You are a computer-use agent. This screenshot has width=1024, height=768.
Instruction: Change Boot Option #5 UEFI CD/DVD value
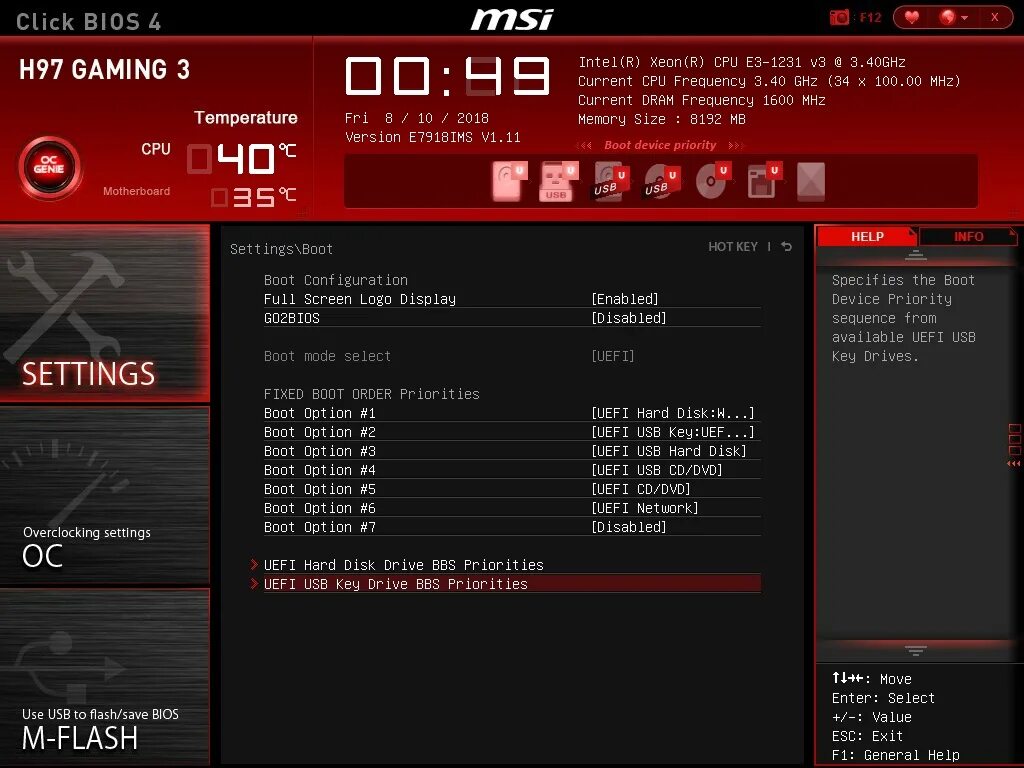point(641,489)
